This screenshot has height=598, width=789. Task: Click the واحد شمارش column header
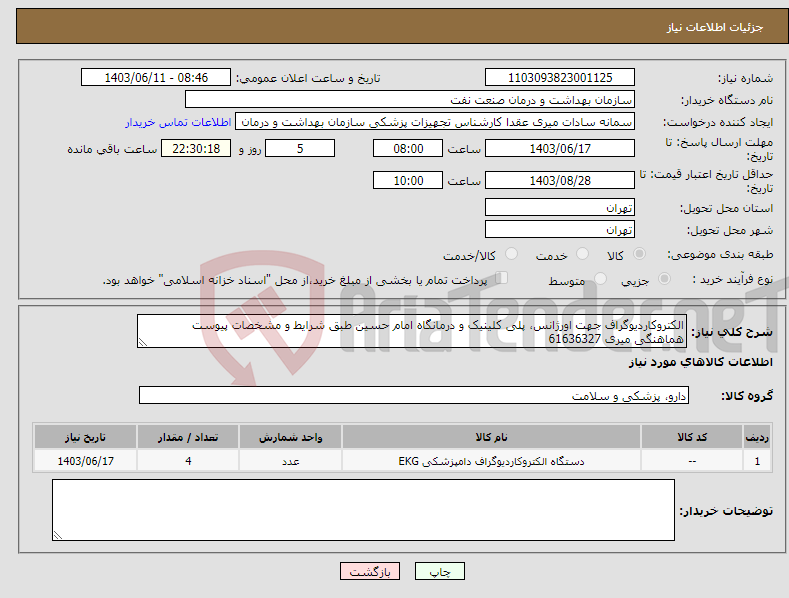[290, 437]
